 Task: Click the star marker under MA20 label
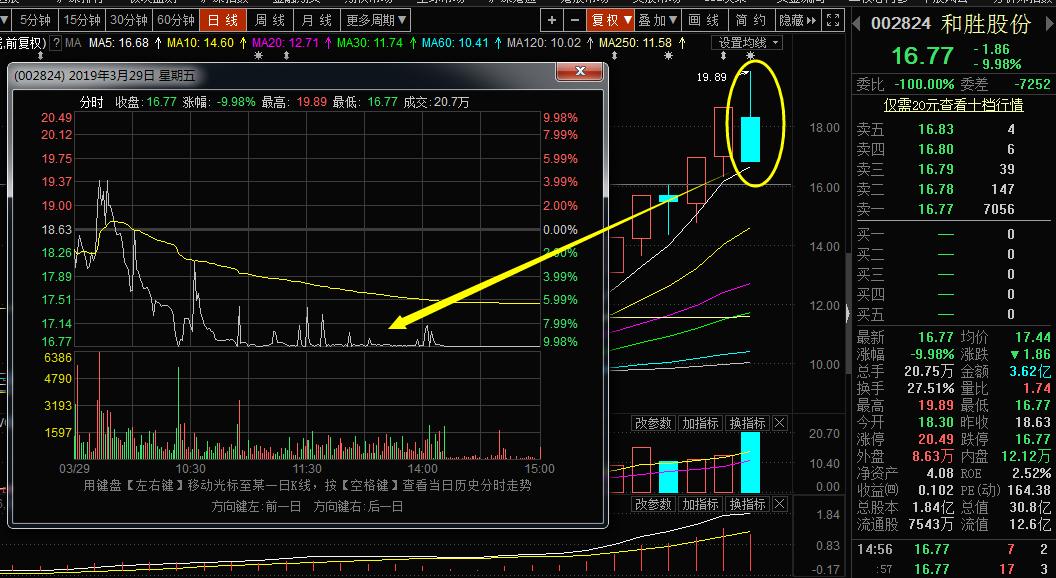click(259, 56)
